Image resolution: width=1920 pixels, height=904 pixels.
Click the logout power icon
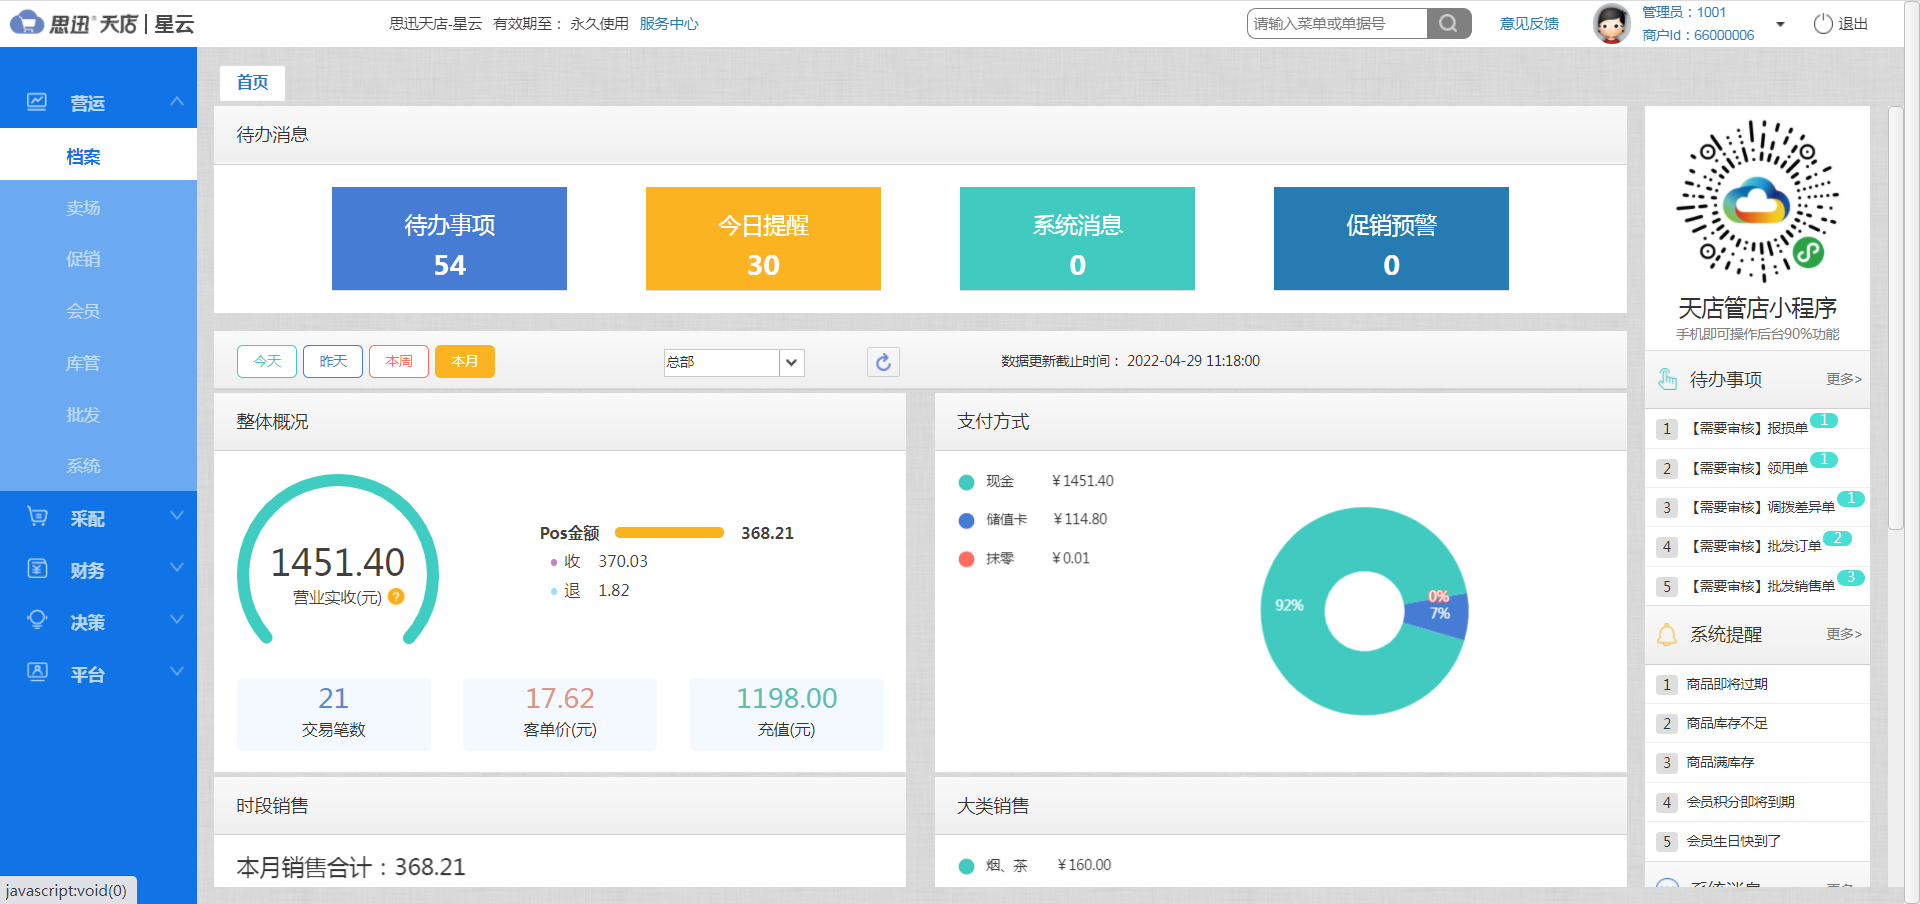(x=1823, y=24)
